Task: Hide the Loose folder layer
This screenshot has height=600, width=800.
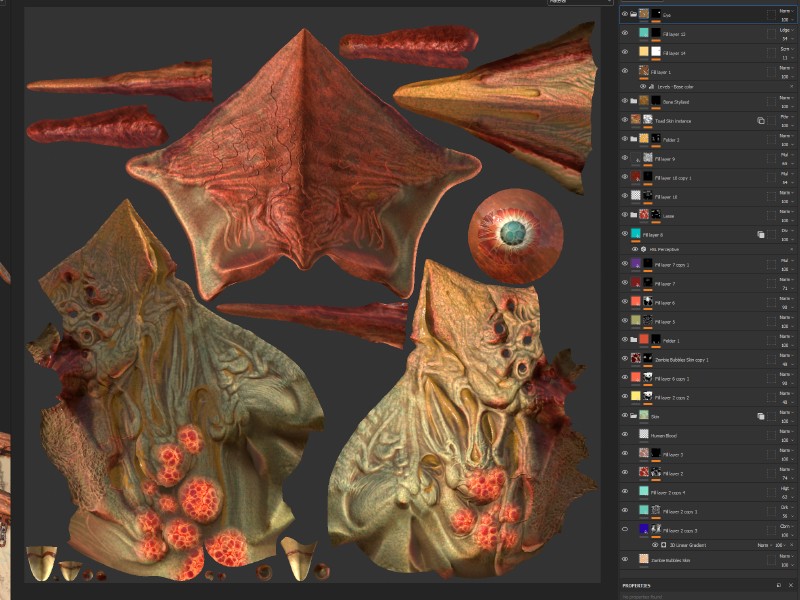Action: tap(625, 215)
